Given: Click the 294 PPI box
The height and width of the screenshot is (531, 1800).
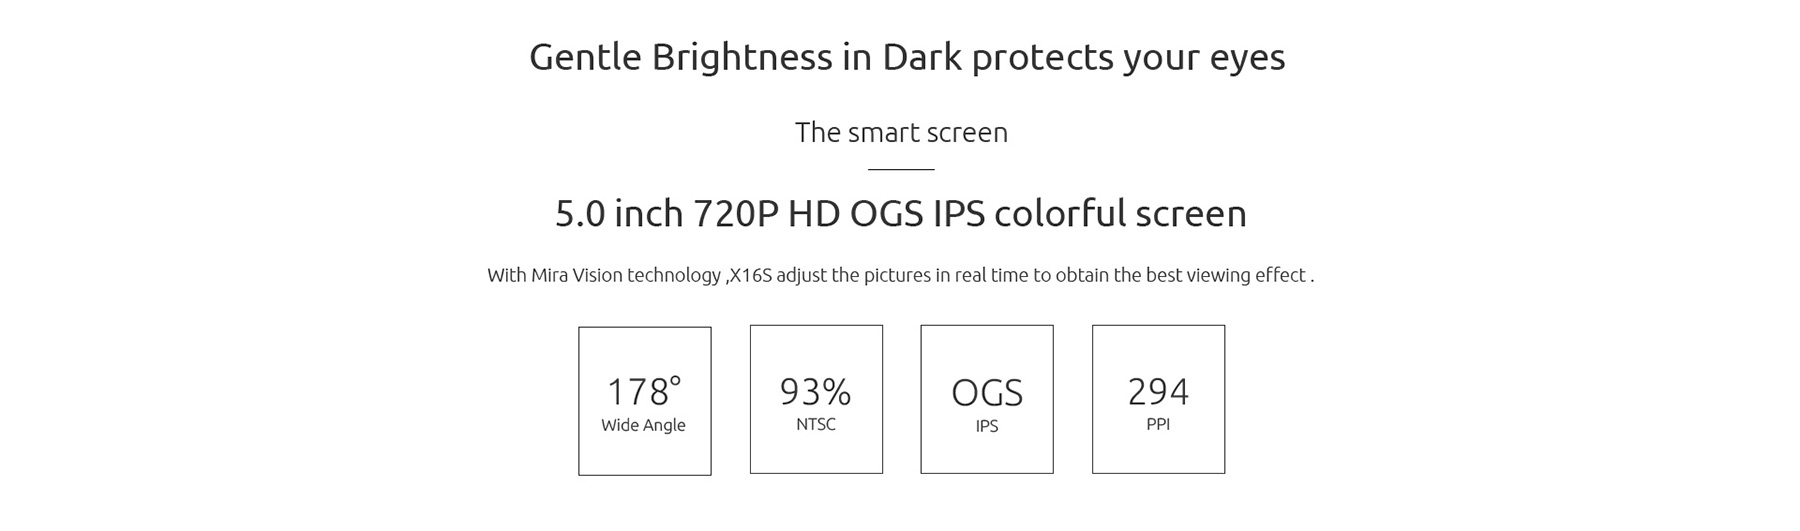Looking at the screenshot, I should tap(1158, 399).
